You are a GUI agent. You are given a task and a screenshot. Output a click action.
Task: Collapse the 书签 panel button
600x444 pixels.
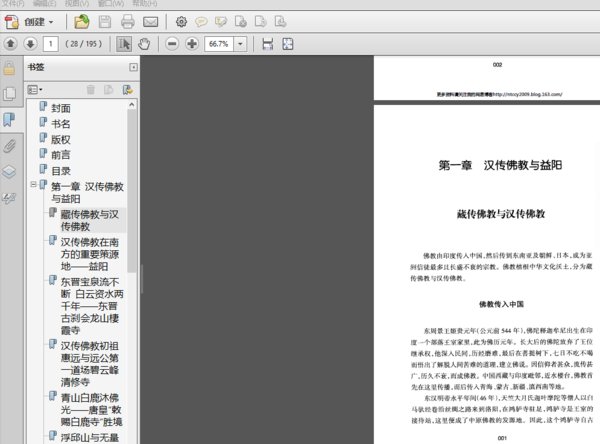(133, 67)
